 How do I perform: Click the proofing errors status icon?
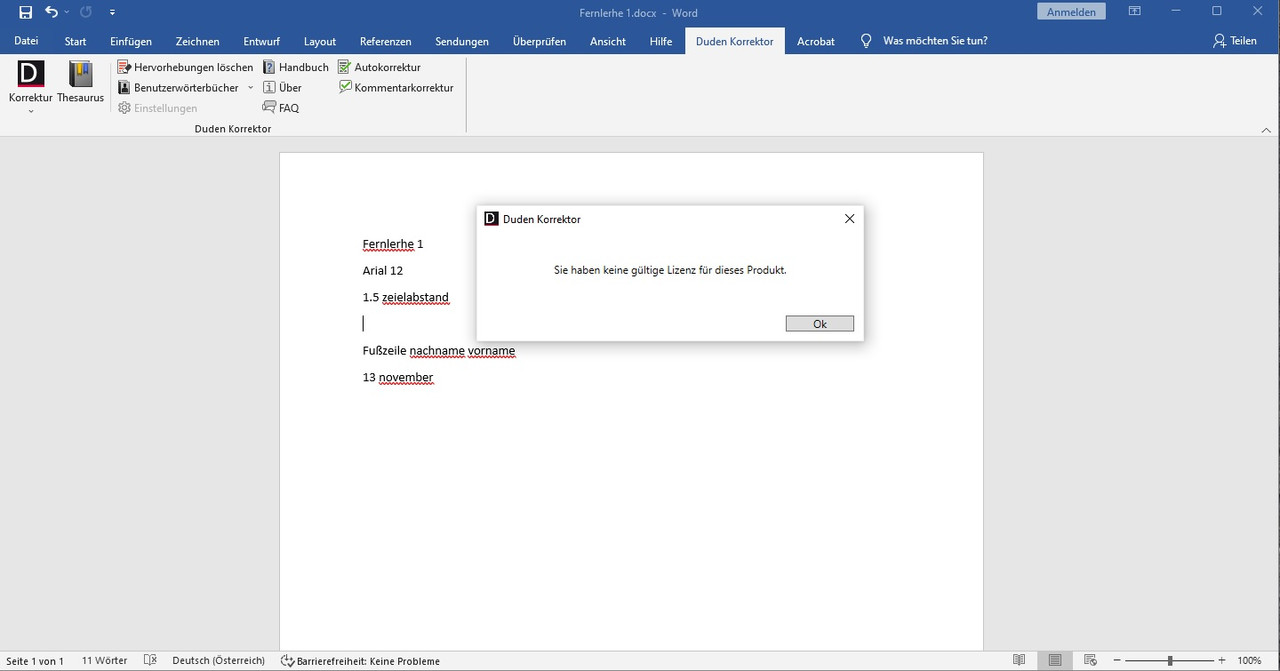coord(150,661)
